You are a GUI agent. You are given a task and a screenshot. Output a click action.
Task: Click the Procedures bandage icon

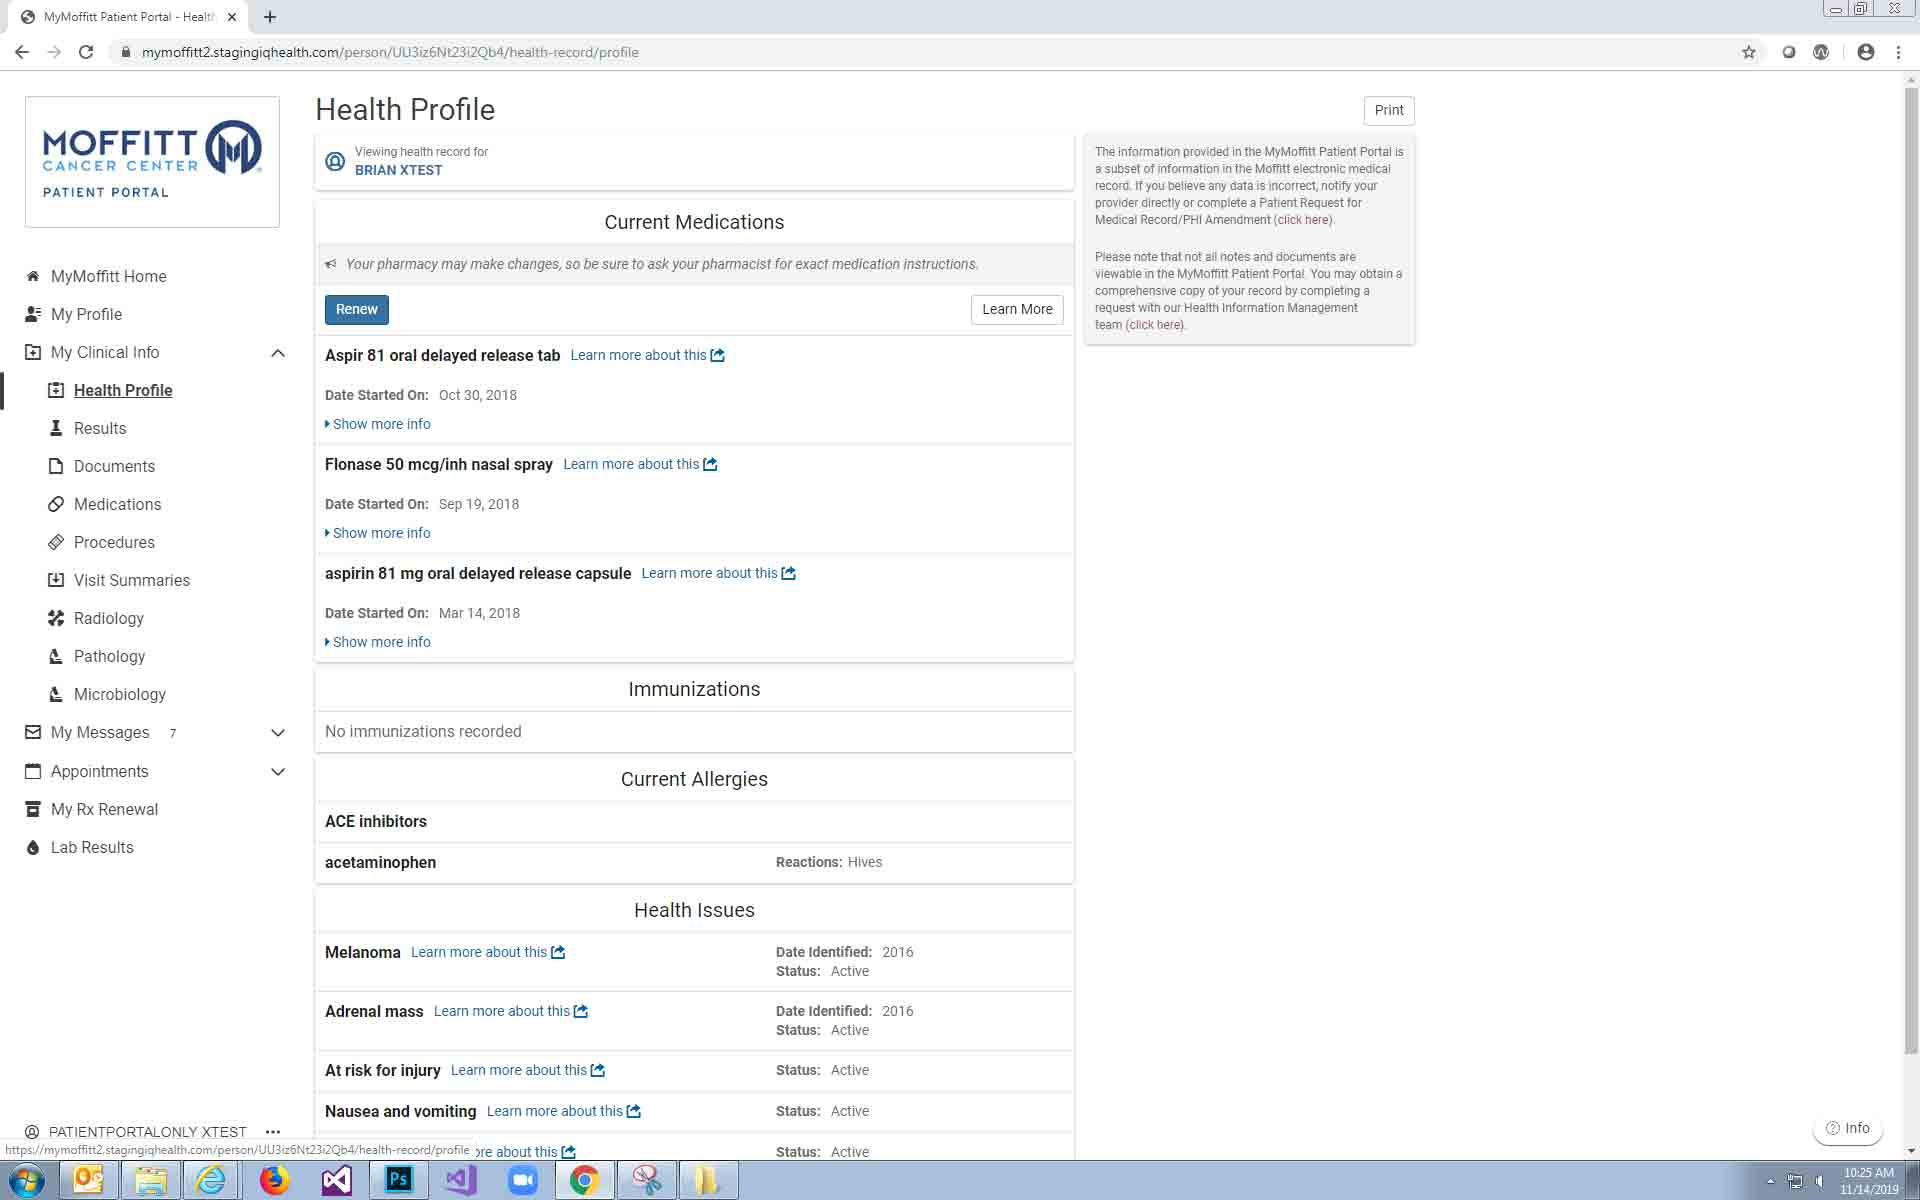pos(56,542)
